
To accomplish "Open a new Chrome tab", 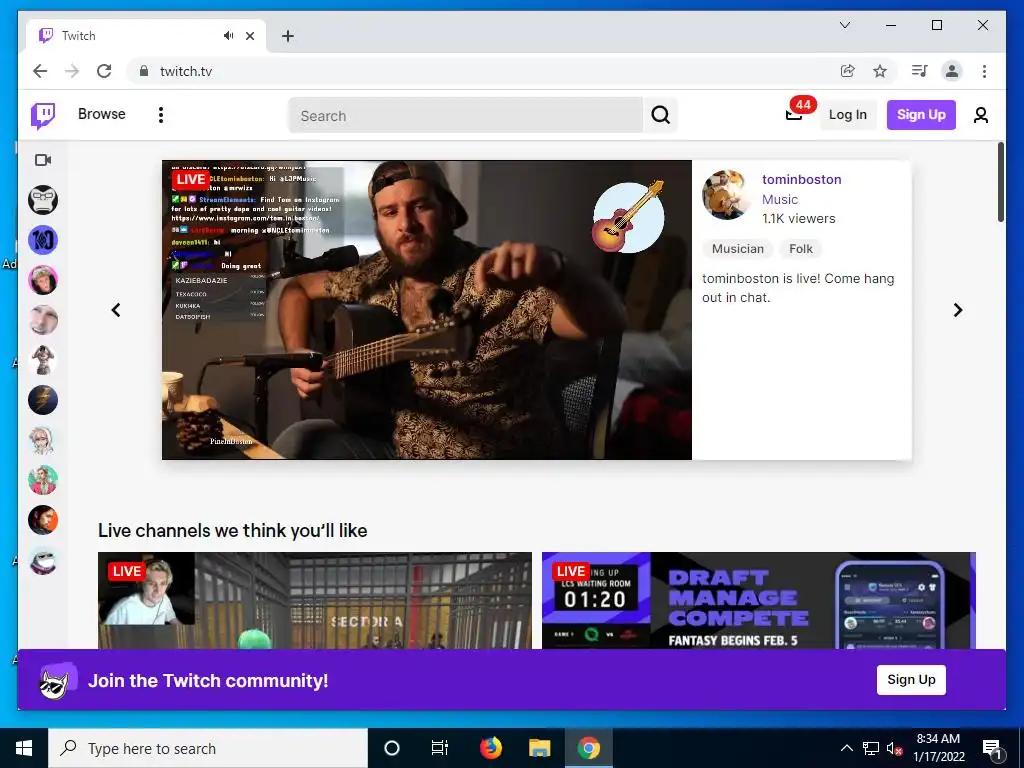I will [x=288, y=36].
